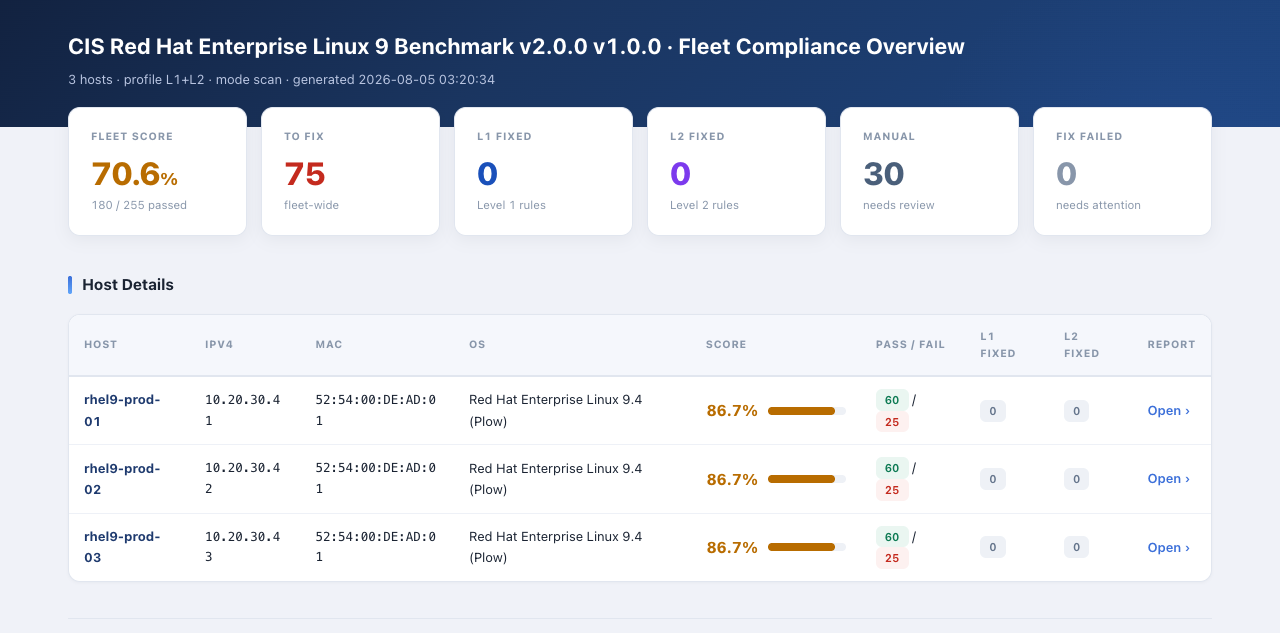
Task: Click the score progress bar for rhel9-prod-02
Action: (x=807, y=479)
